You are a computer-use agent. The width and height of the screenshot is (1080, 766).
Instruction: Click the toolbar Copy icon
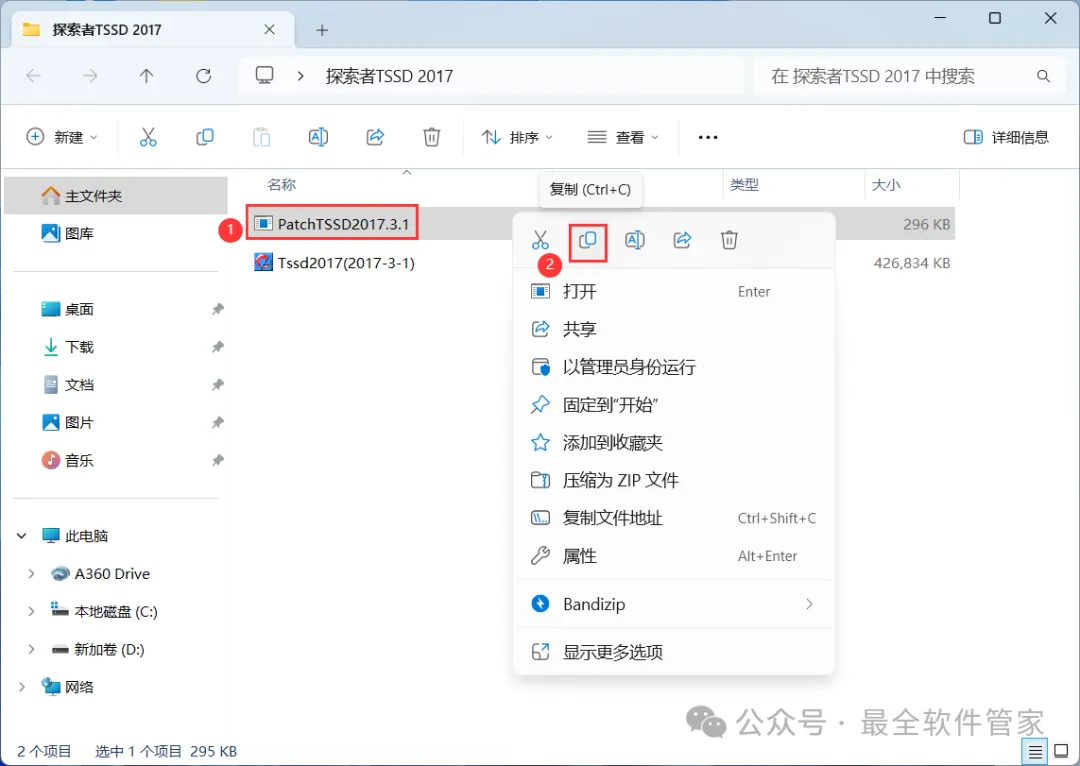205,137
